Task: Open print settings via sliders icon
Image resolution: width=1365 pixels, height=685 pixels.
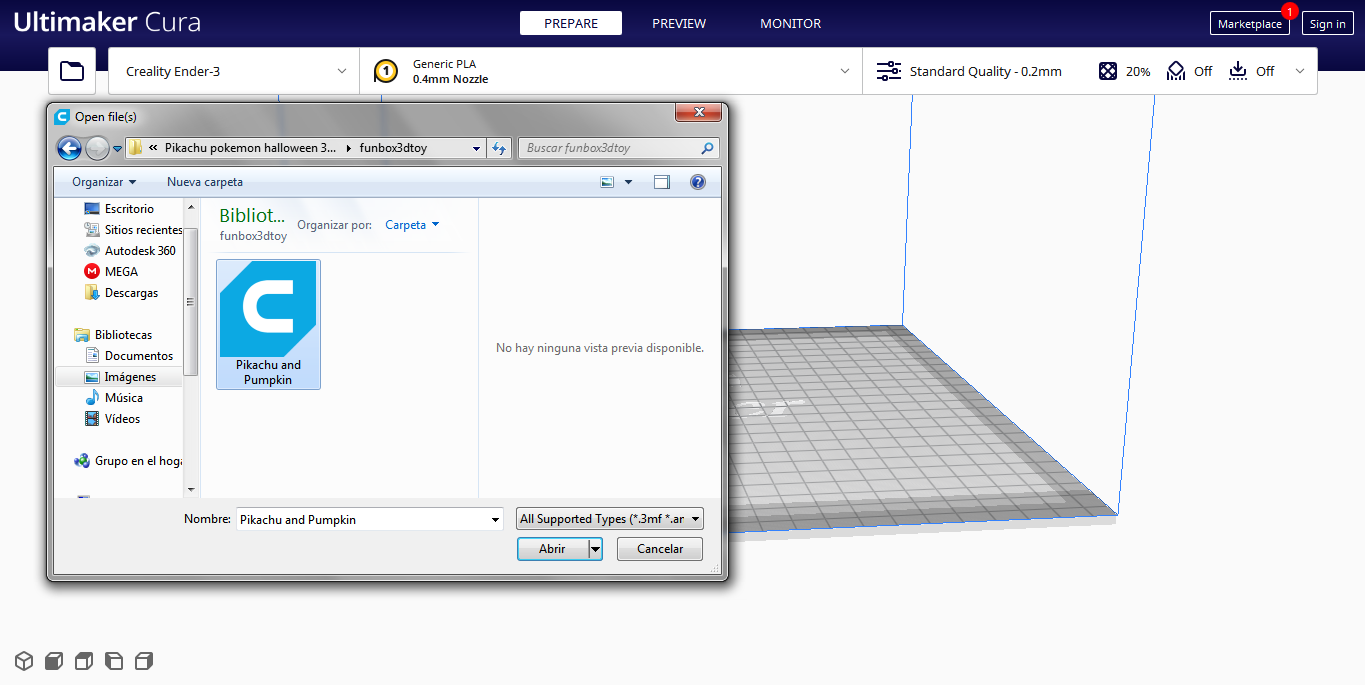Action: pyautogui.click(x=888, y=71)
